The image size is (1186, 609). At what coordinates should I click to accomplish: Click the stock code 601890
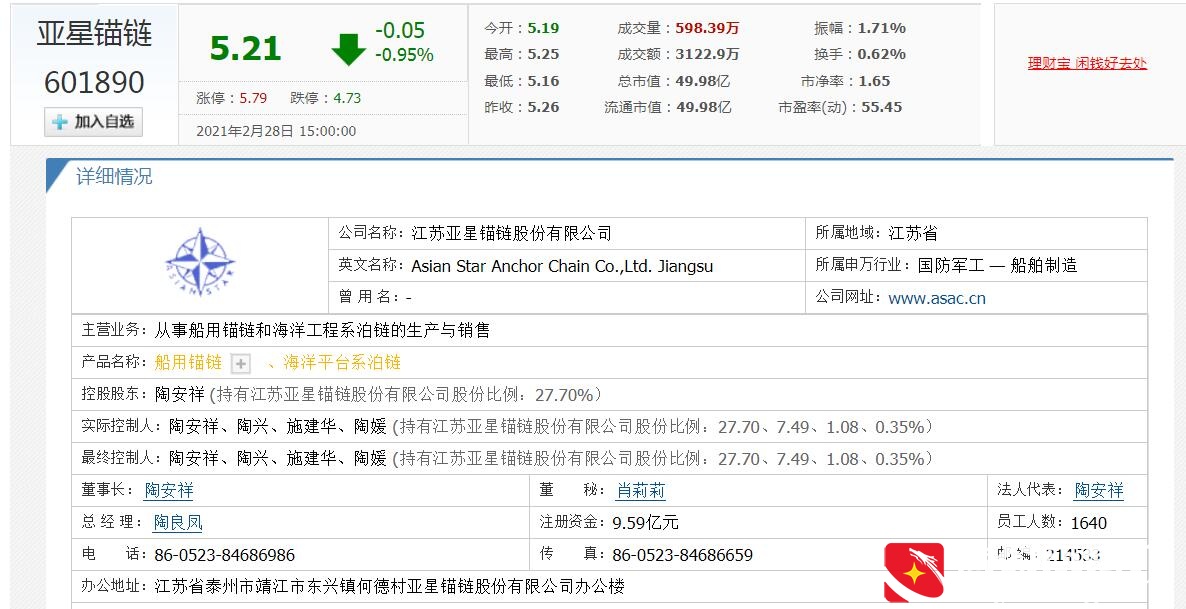95,82
